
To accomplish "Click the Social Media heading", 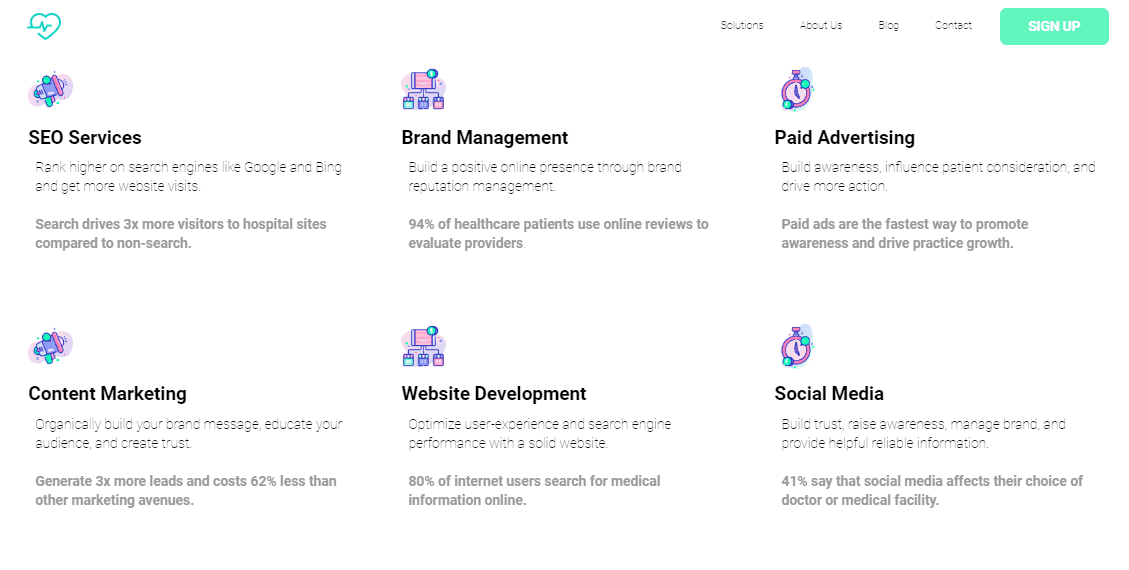I will click(829, 394).
